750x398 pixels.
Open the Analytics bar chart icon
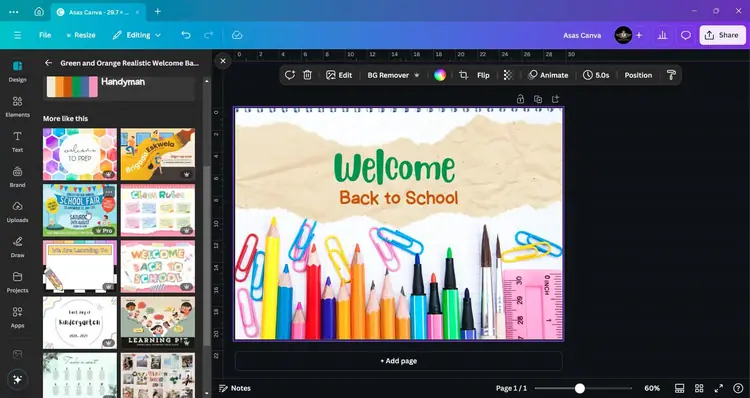[662, 35]
